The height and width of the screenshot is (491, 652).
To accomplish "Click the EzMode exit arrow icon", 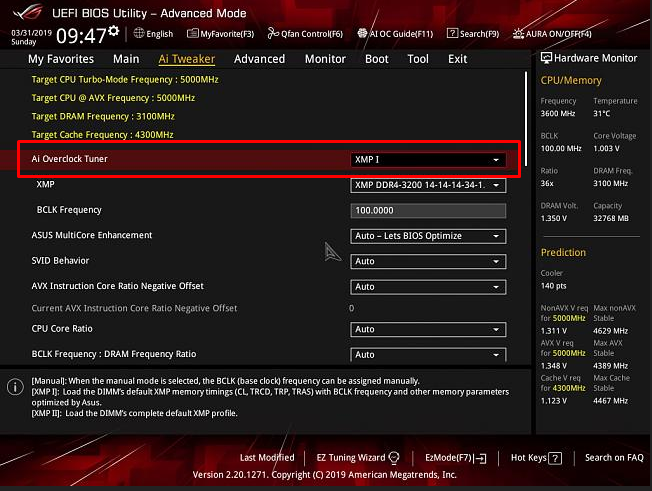I will (x=481, y=458).
